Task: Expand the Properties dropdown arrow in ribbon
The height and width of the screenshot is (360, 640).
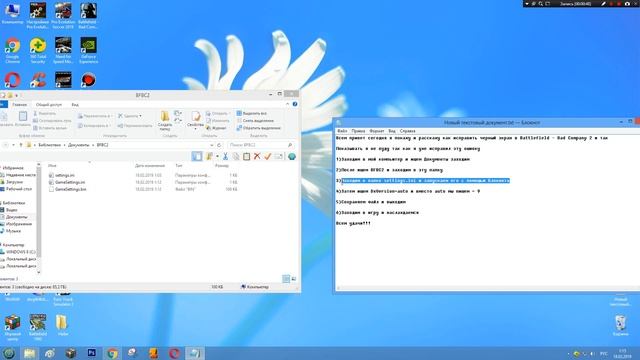Action: click(195, 129)
